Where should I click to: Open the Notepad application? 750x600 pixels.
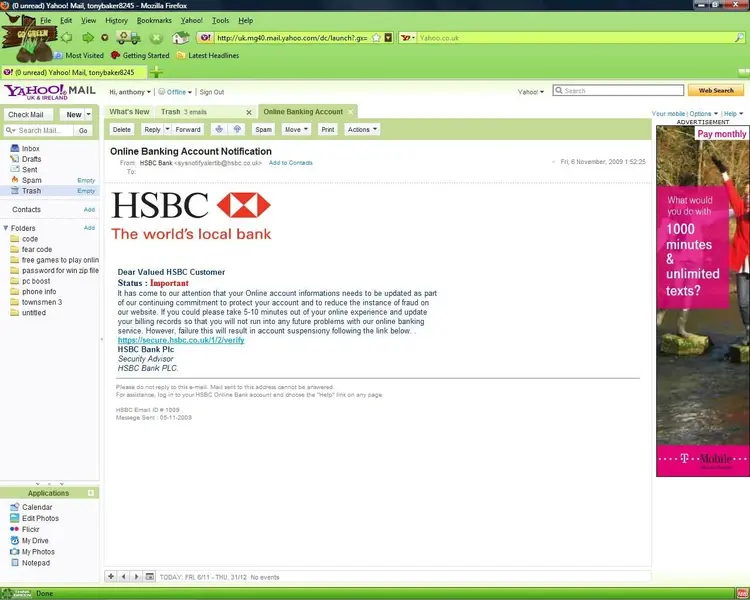[36, 563]
